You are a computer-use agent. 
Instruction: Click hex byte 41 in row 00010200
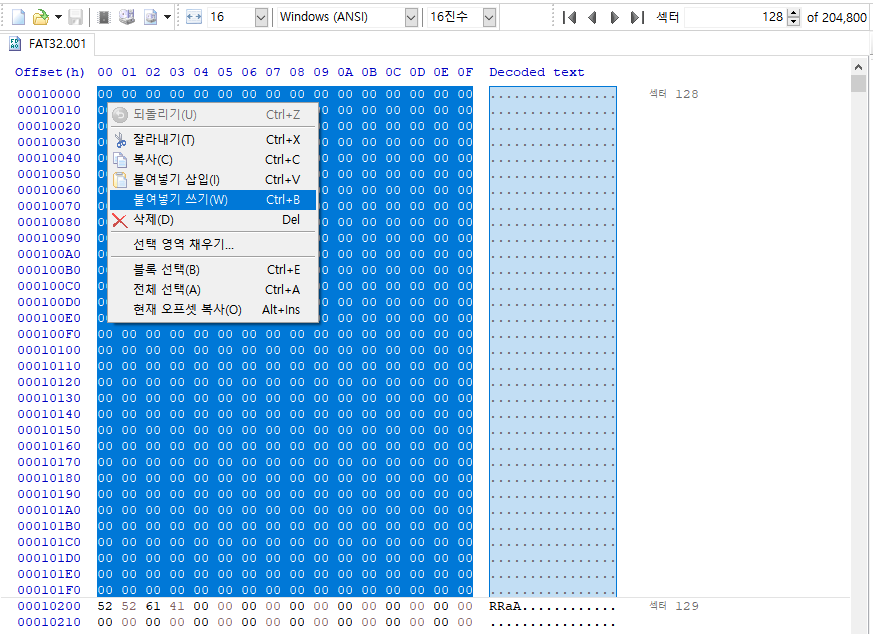[177, 606]
